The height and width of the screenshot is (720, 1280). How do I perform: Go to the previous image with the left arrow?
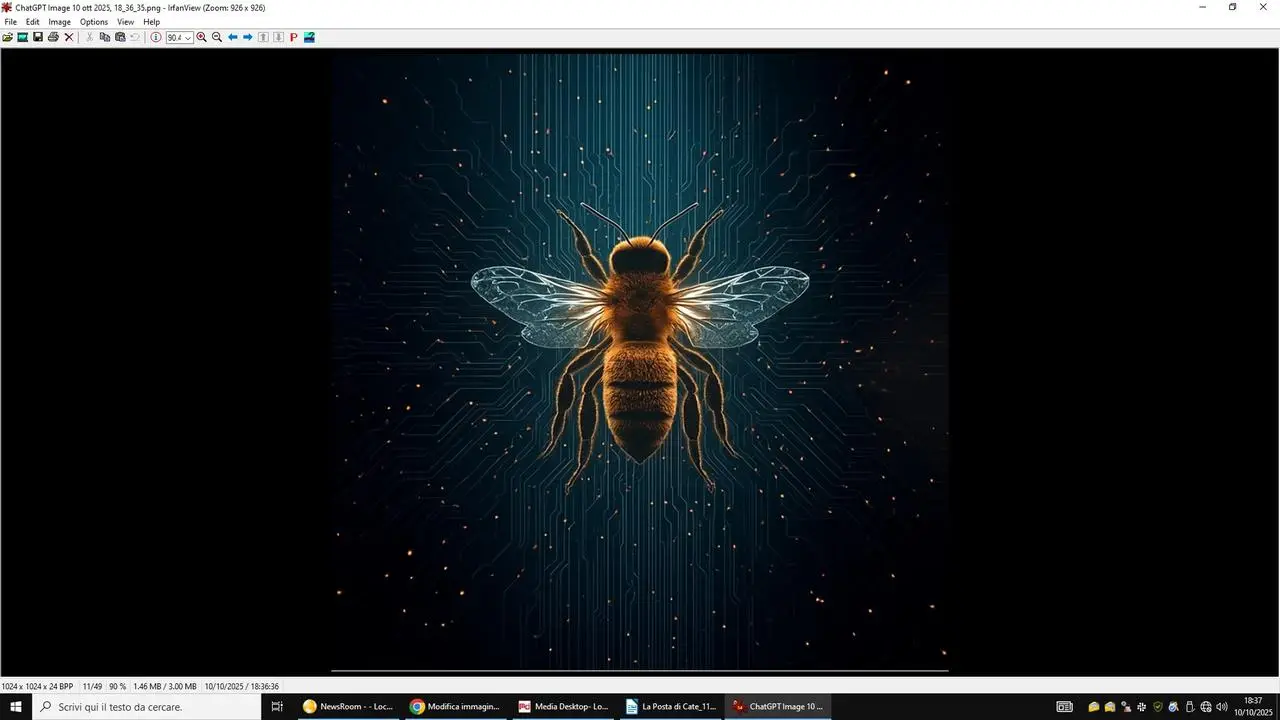[233, 37]
